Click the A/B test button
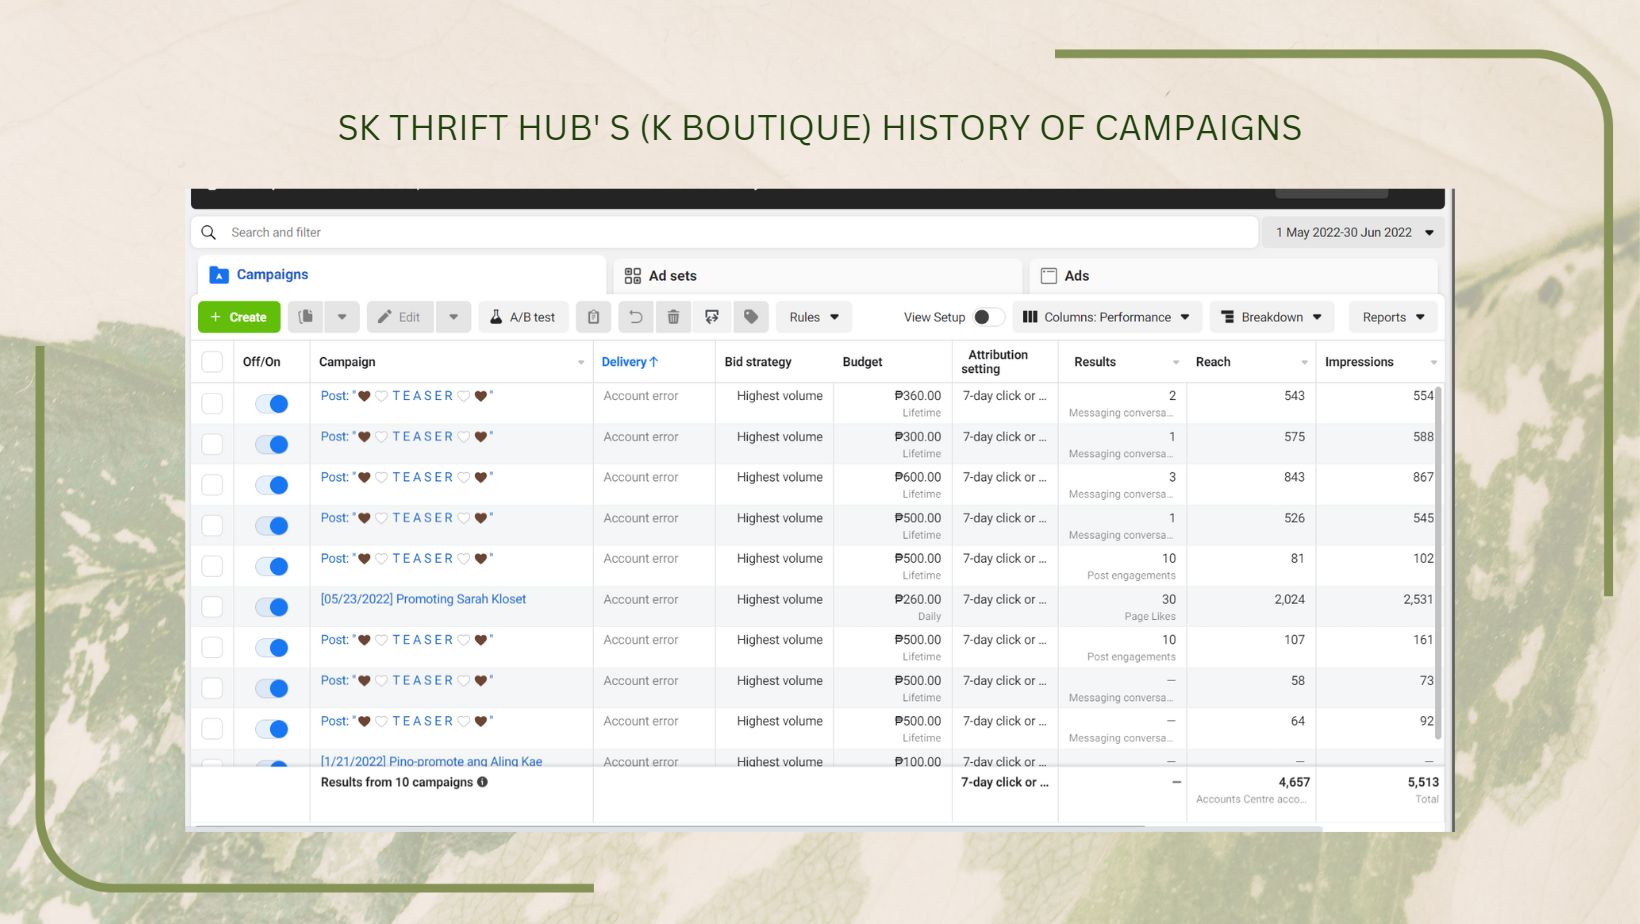Screen dimensions: 1640x924 523,317
